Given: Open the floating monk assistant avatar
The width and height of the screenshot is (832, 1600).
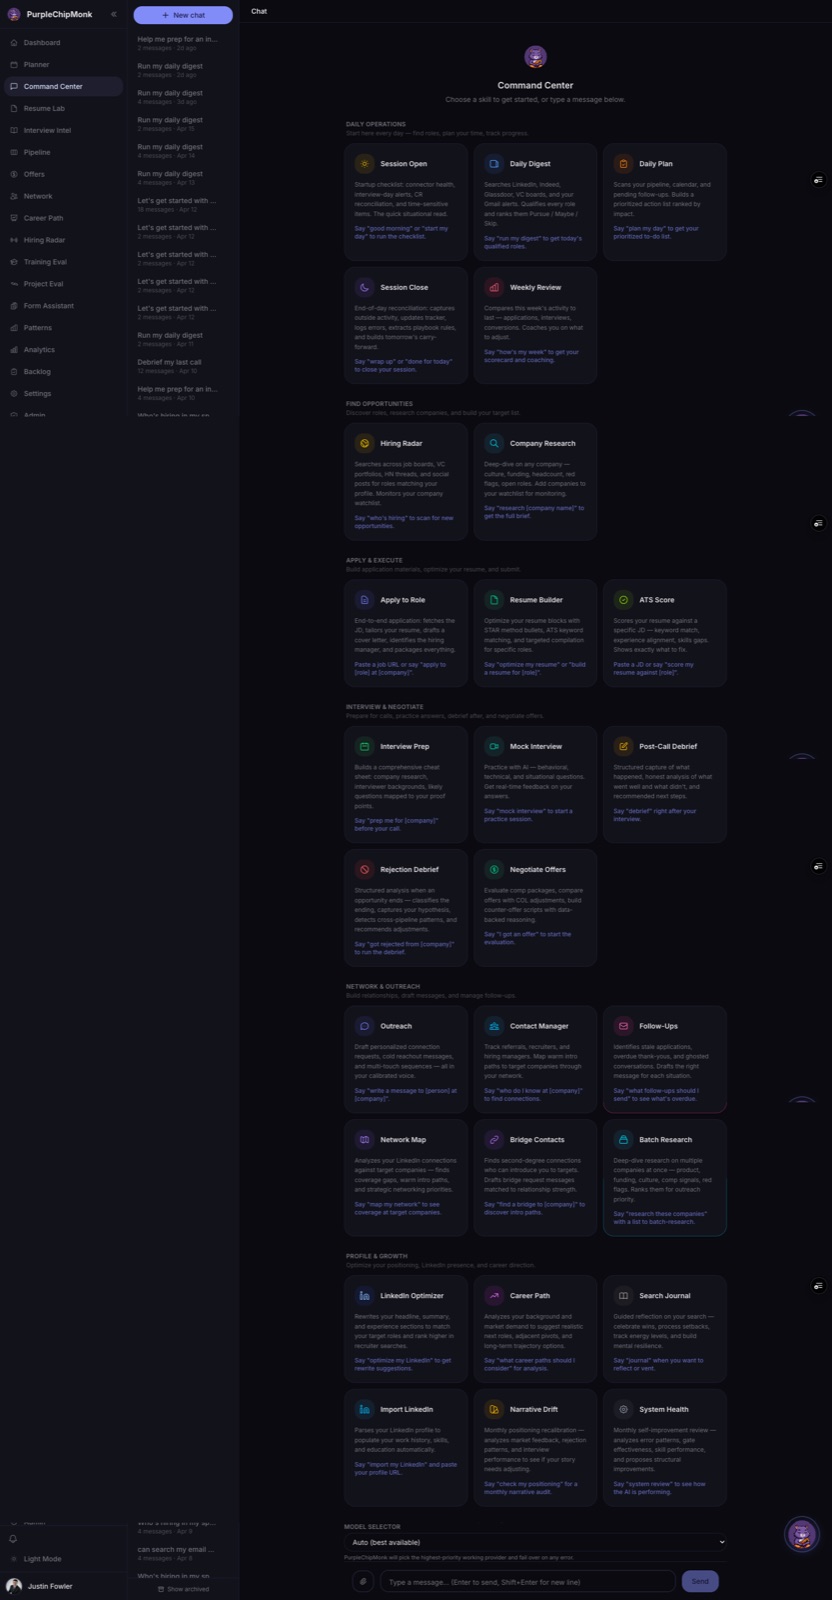Looking at the screenshot, I should tap(802, 1534).
